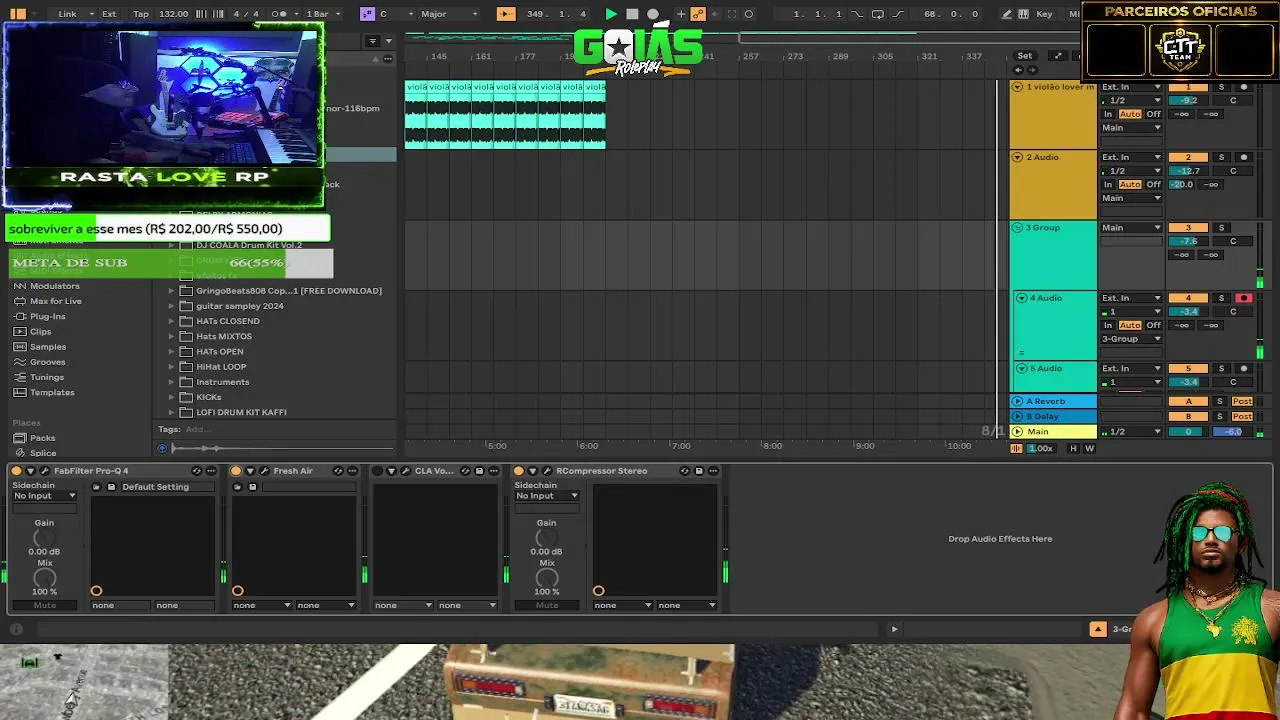Image resolution: width=1280 pixels, height=720 pixels.
Task: Click the Link button
Action: 67,14
